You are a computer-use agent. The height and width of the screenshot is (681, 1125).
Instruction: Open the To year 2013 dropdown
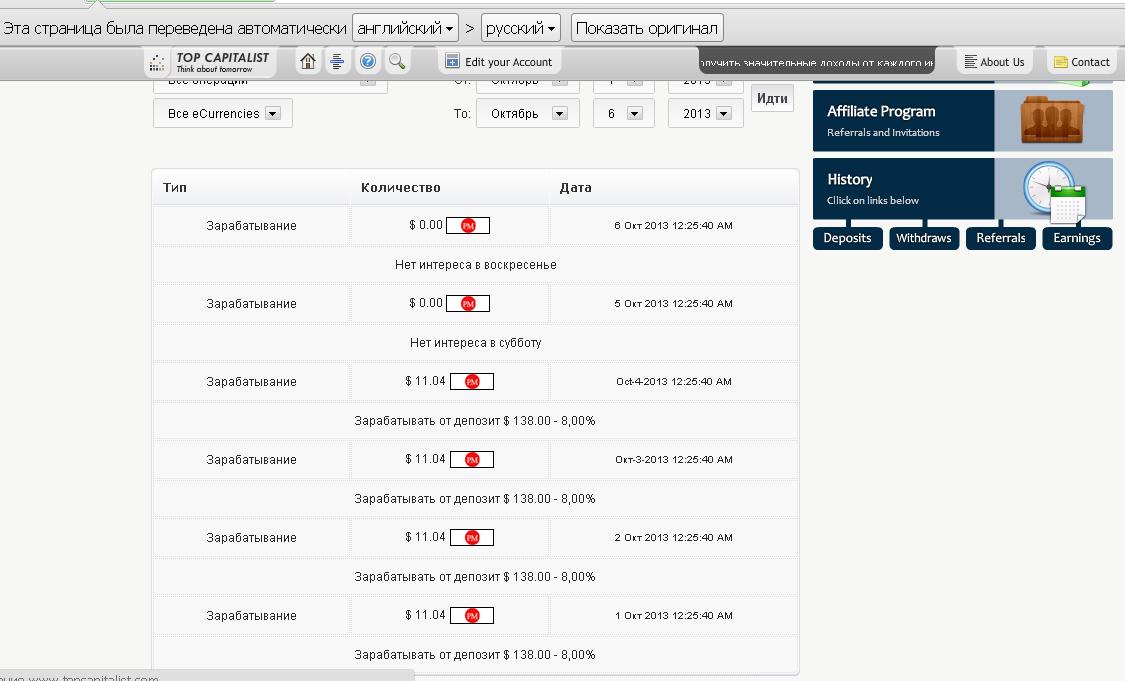705,114
